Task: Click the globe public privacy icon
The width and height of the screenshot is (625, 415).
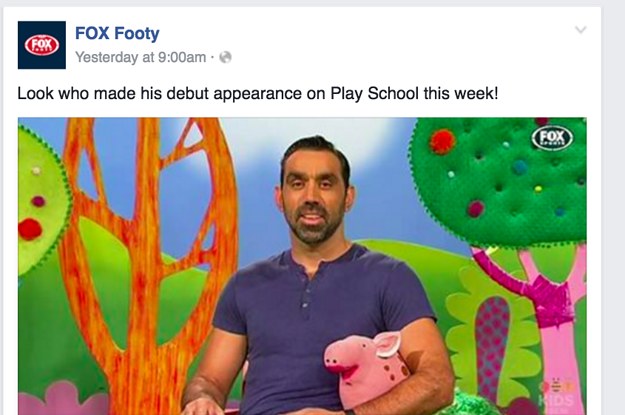Action: pos(225,57)
